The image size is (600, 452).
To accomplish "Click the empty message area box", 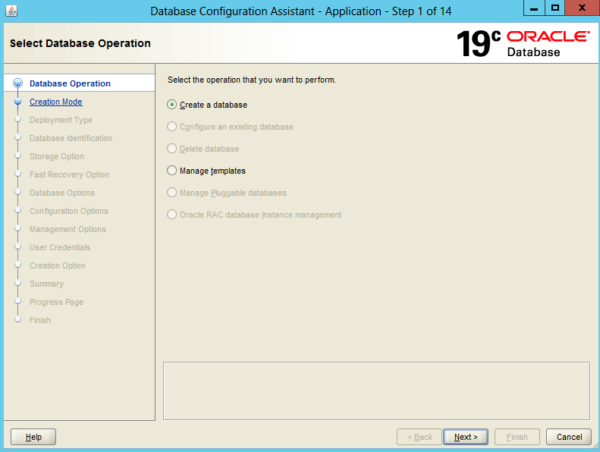I will coord(376,391).
